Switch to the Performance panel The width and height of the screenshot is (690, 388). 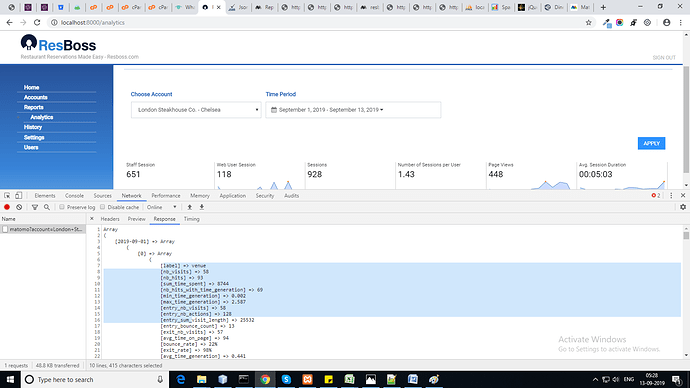point(166,195)
